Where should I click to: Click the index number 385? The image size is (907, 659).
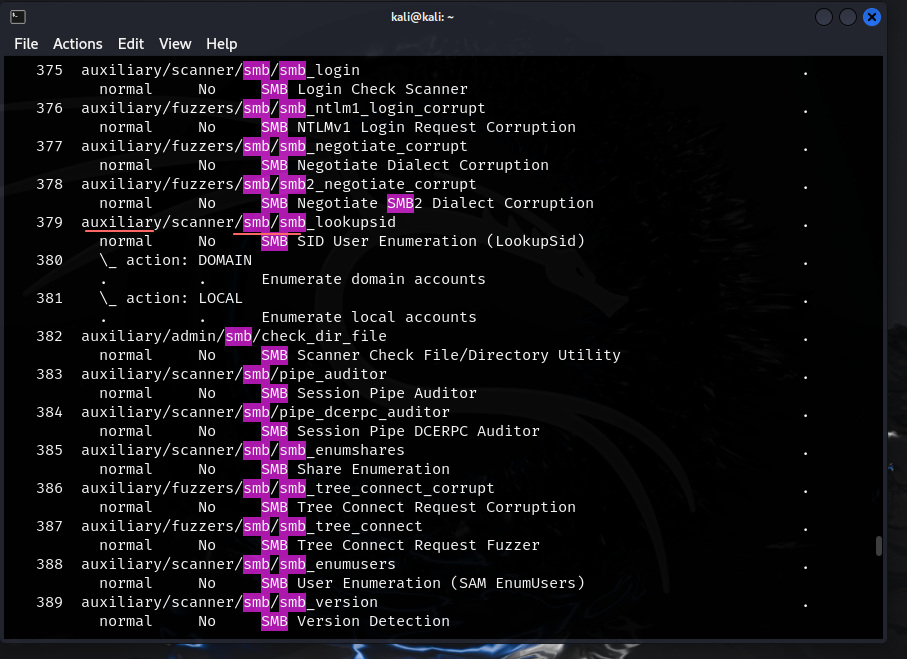click(50, 451)
